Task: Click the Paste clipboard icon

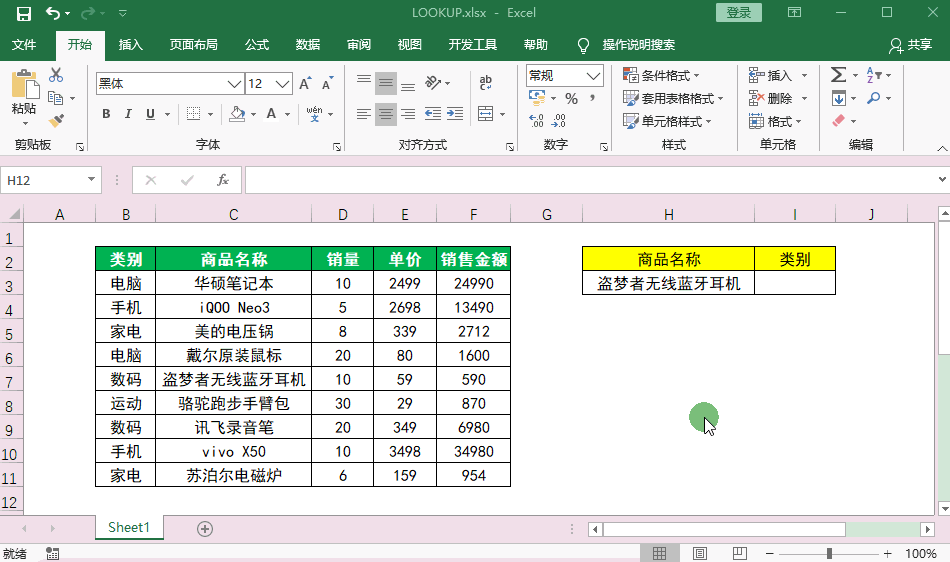Action: pos(24,84)
